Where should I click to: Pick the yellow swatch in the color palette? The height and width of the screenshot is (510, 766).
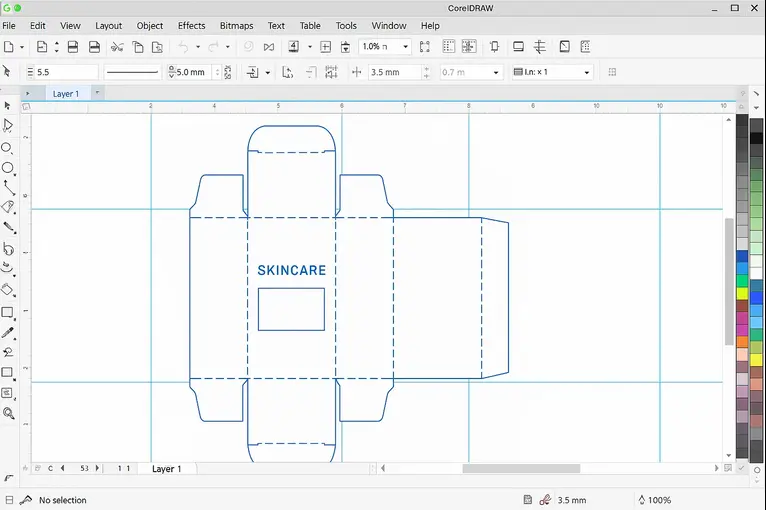click(x=742, y=293)
